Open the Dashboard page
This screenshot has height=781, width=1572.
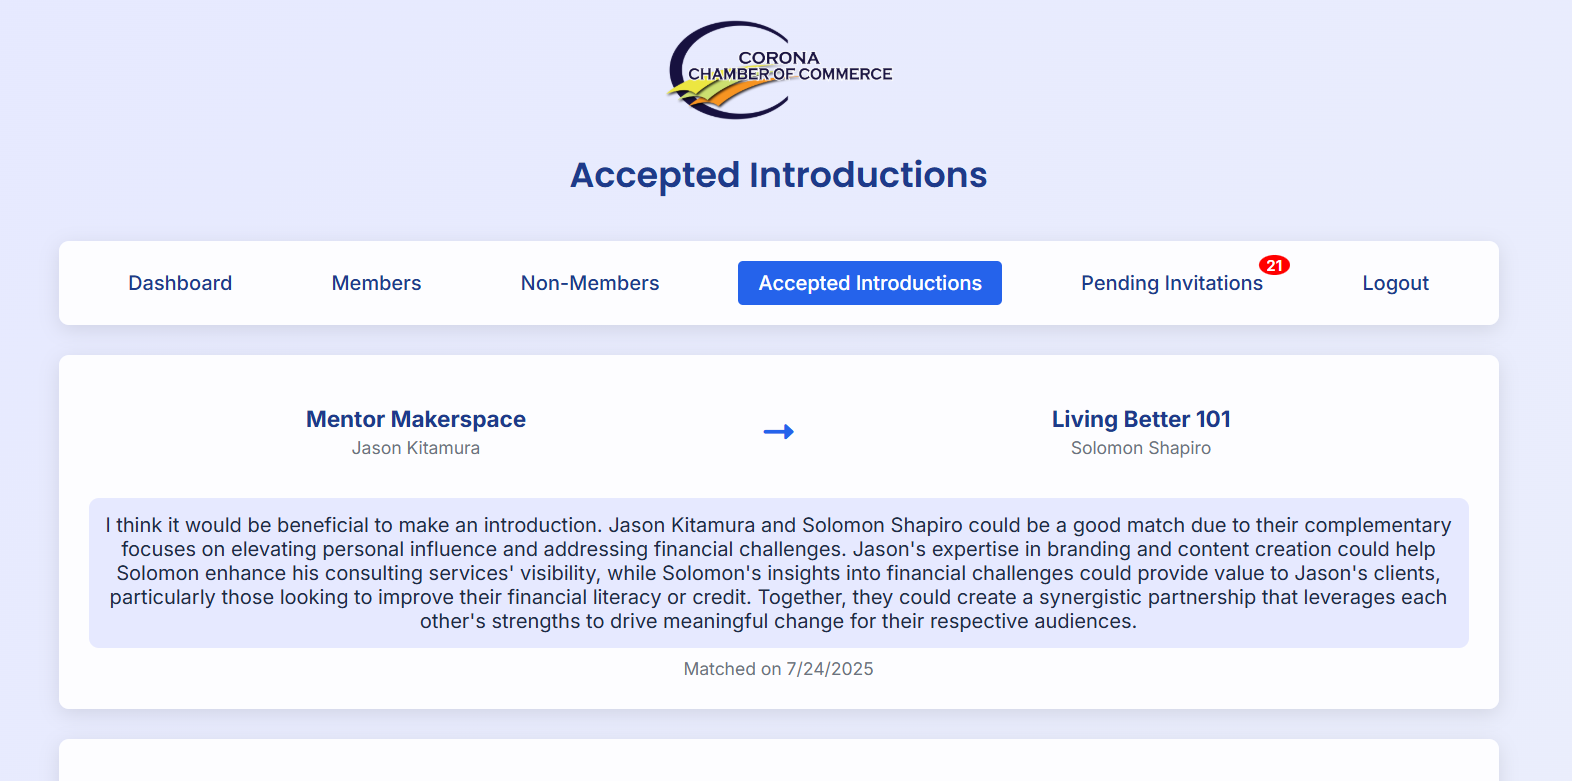click(180, 283)
